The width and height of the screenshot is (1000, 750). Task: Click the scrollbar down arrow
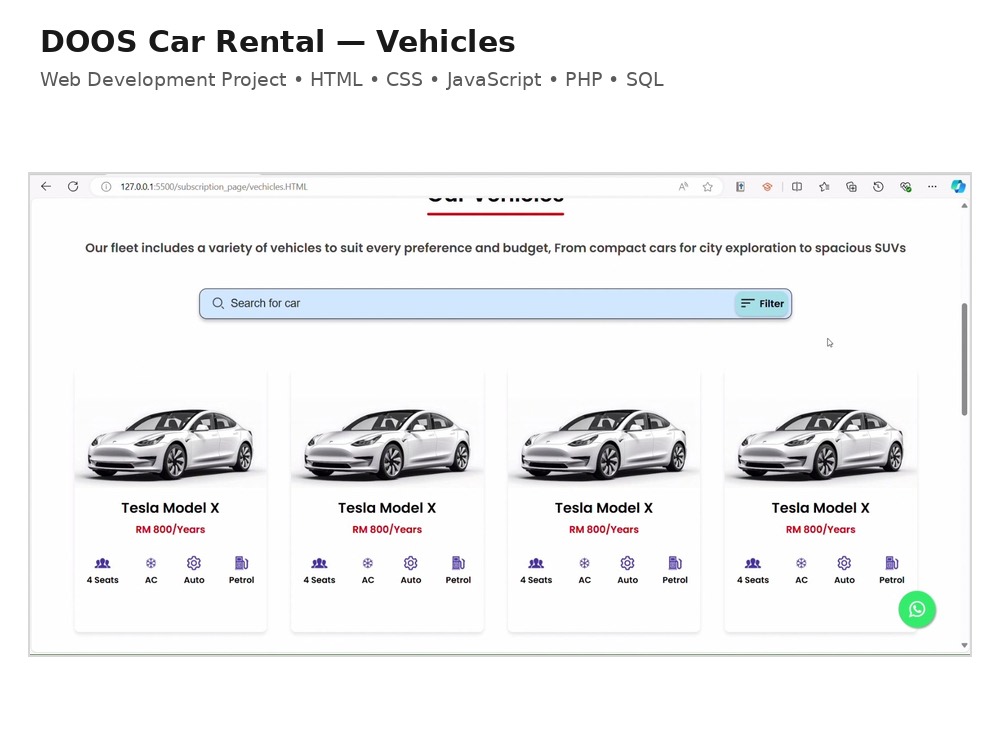click(964, 645)
